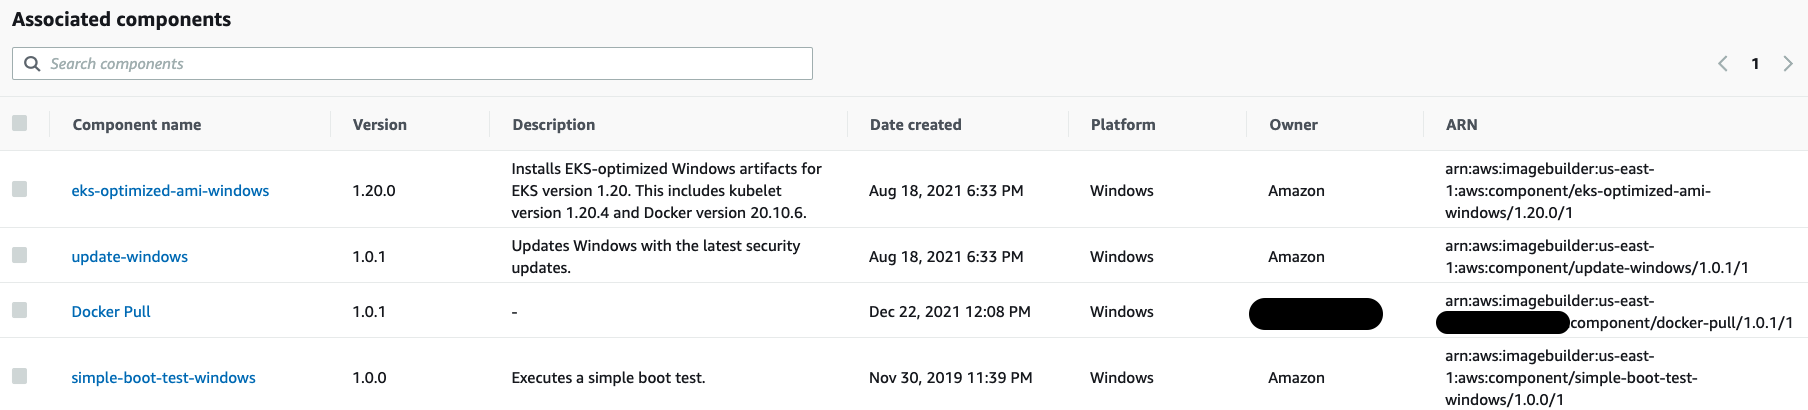Open the simple-boot-test-windows component link
Image resolution: width=1808 pixels, height=410 pixels.
[x=163, y=378]
